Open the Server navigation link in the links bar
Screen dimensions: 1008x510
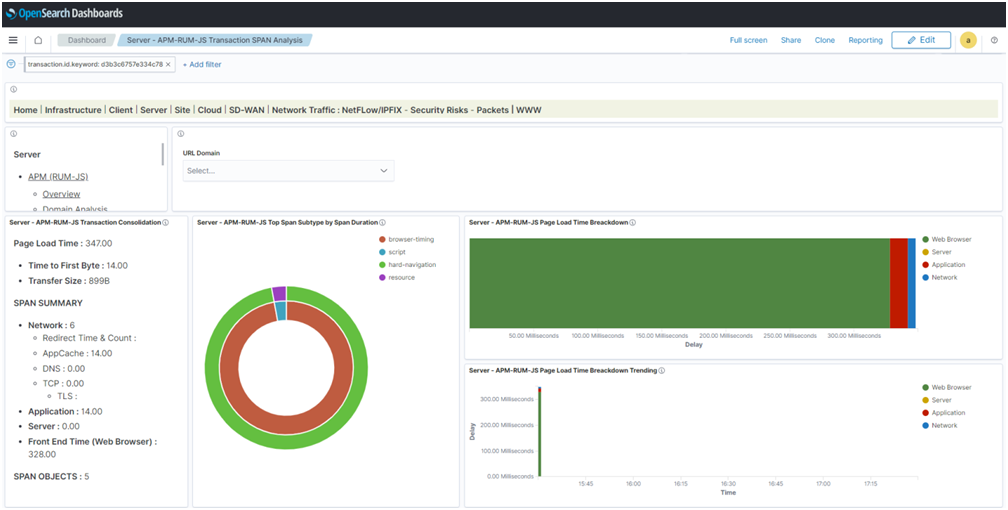(x=154, y=110)
